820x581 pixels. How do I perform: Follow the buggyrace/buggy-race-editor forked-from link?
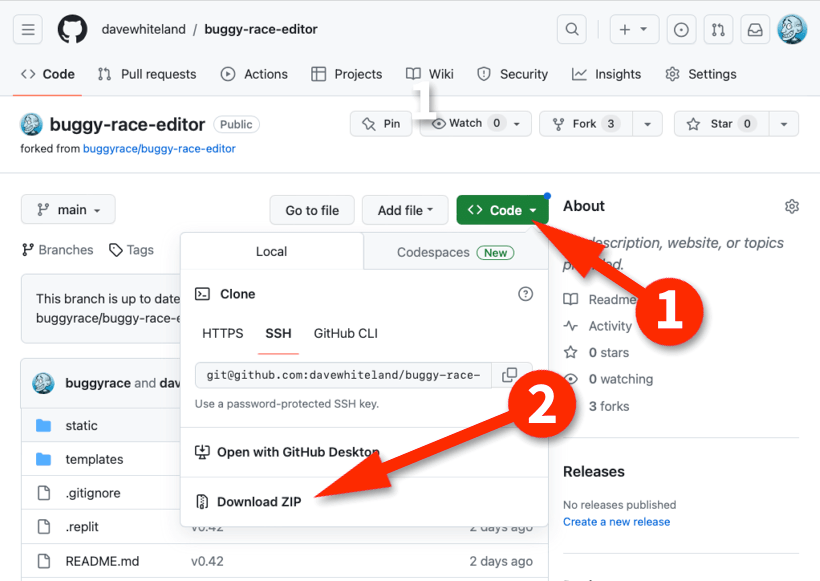click(159, 149)
